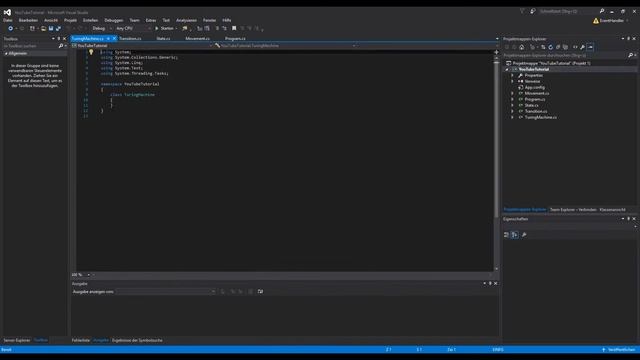Open the Datei menu
Viewport: 640px width, 360px height.
click(x=8, y=20)
